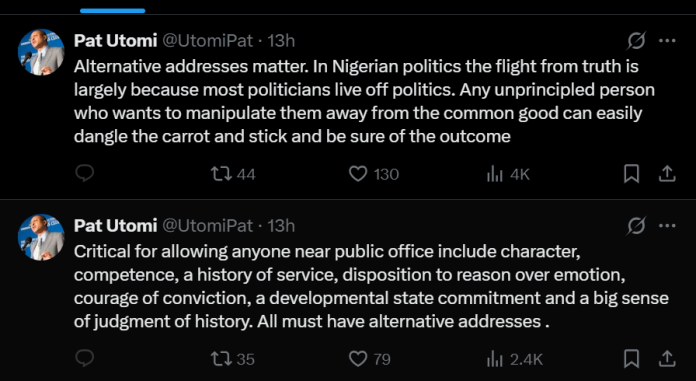The height and width of the screenshot is (381, 696).
Task: Reply to the Alternative addresses matter tweet
Action: click(84, 173)
